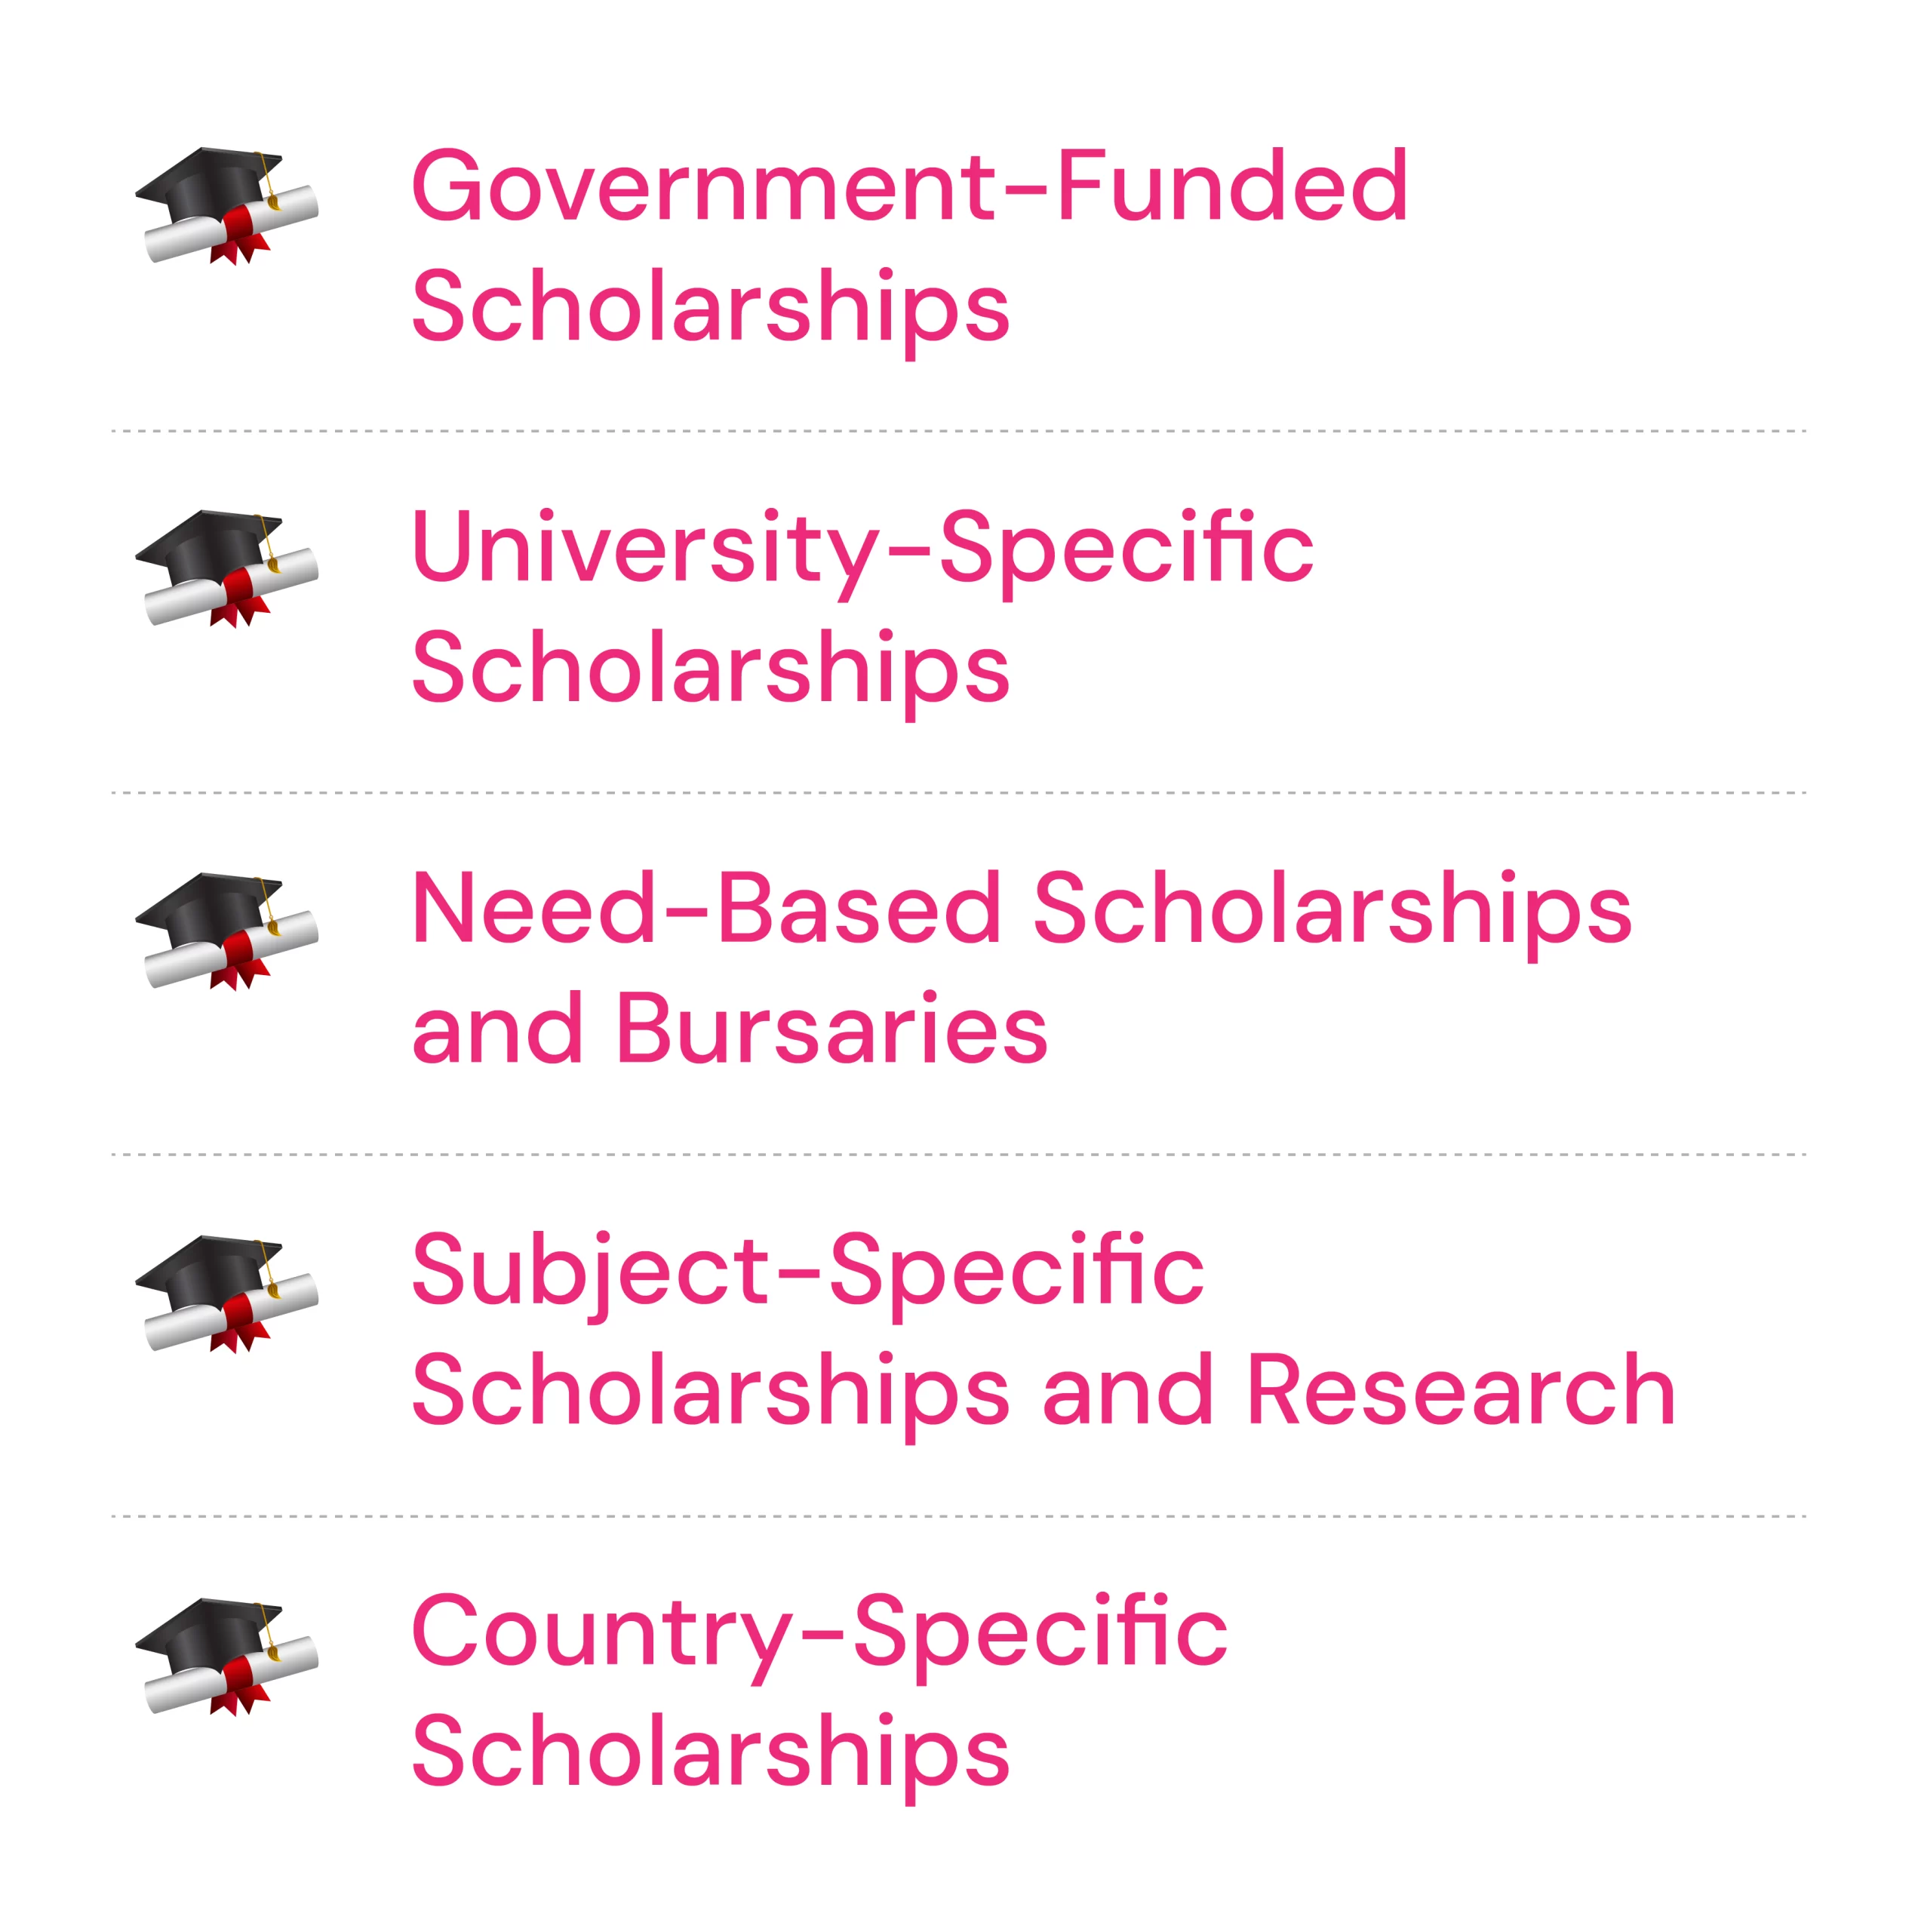Click the word 'Scholarships' below University-Specific

pos(710,668)
